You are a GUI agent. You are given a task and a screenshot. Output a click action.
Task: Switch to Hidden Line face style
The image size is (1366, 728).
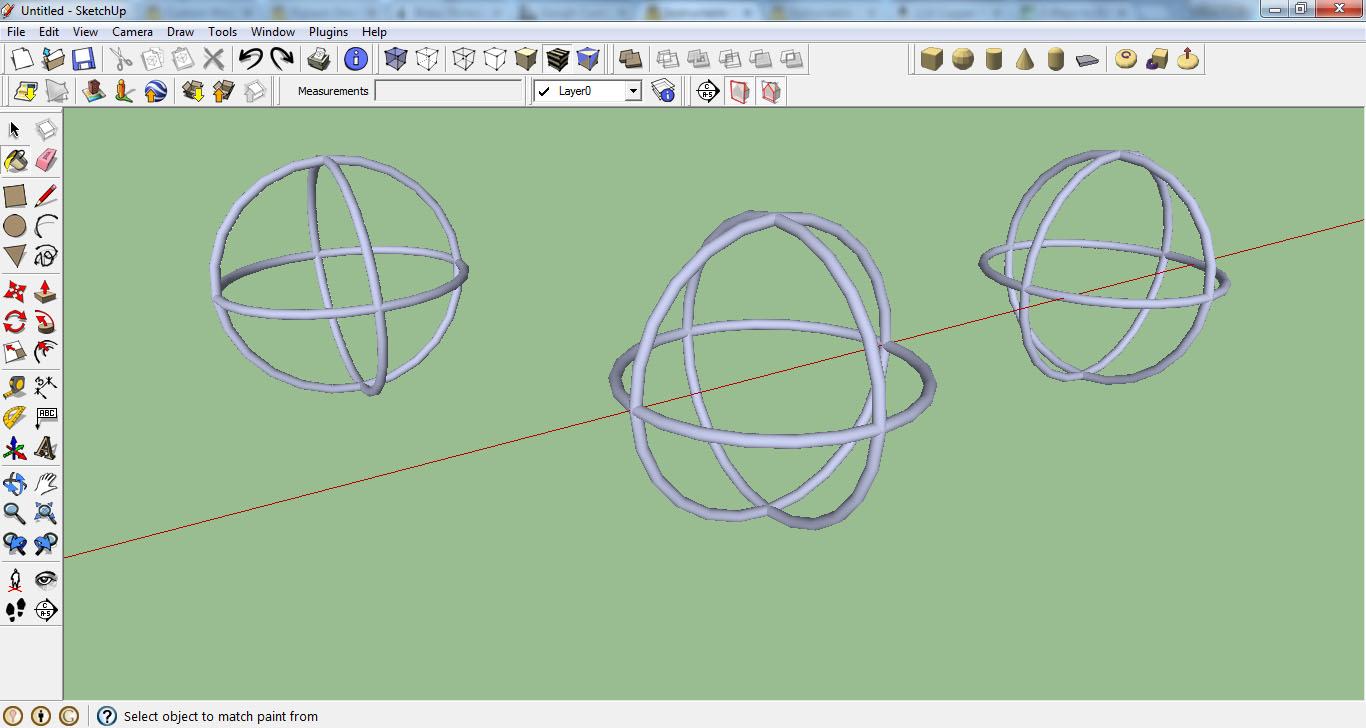[495, 59]
